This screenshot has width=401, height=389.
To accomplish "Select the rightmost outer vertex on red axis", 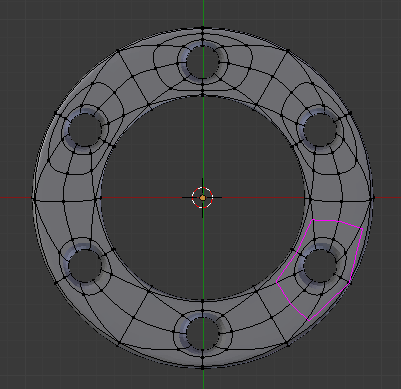I will tap(373, 198).
